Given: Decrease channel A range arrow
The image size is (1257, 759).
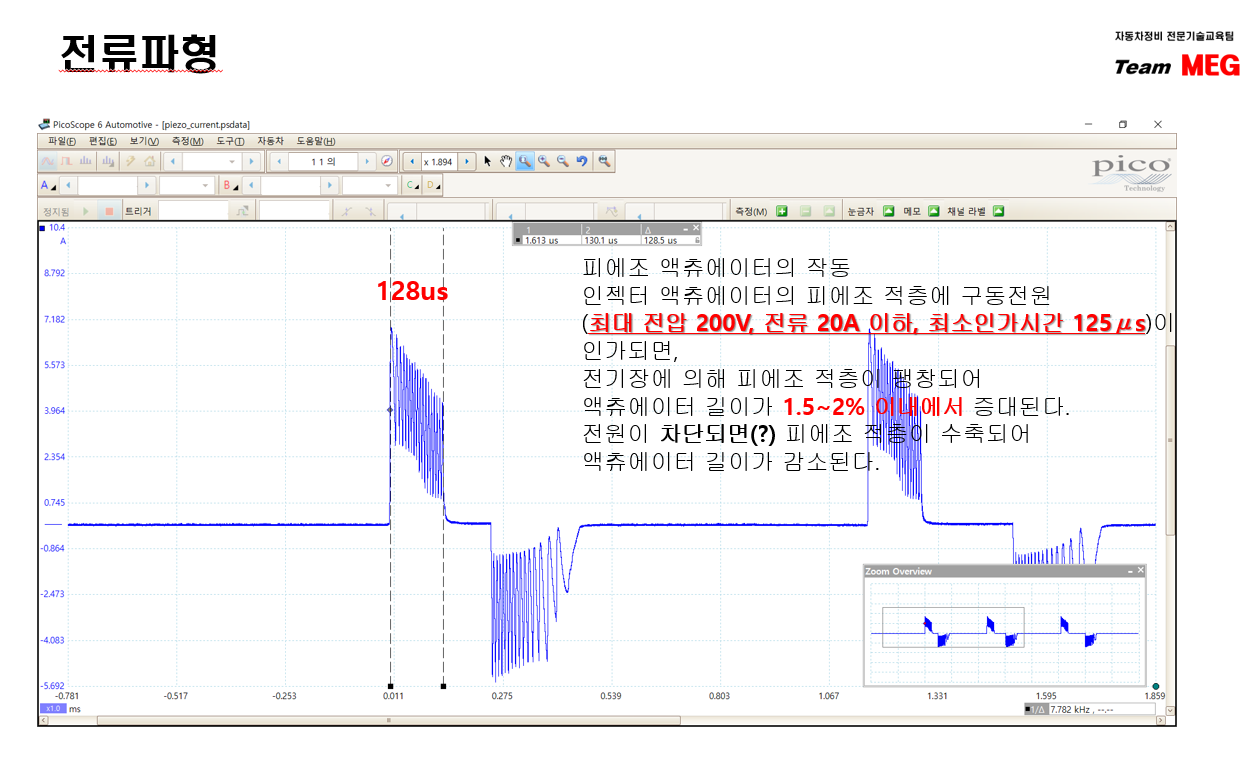Looking at the screenshot, I should 68,185.
